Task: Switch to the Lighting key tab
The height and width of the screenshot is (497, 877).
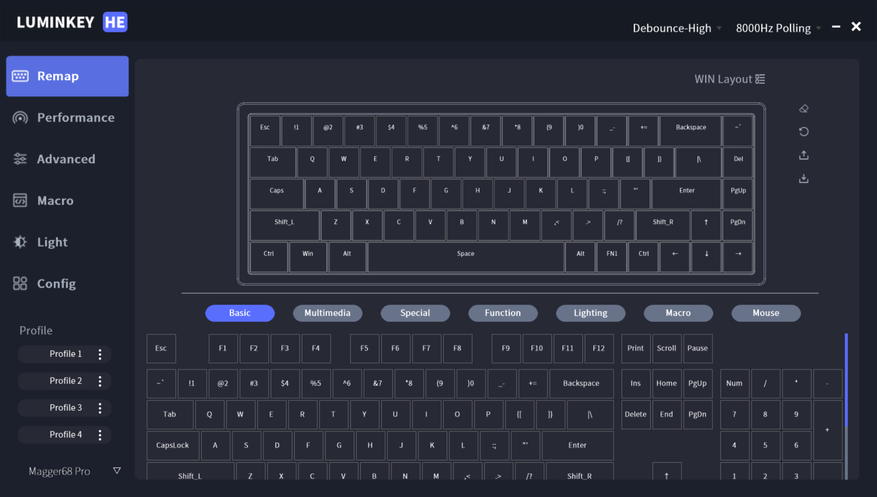Action: [x=590, y=313]
